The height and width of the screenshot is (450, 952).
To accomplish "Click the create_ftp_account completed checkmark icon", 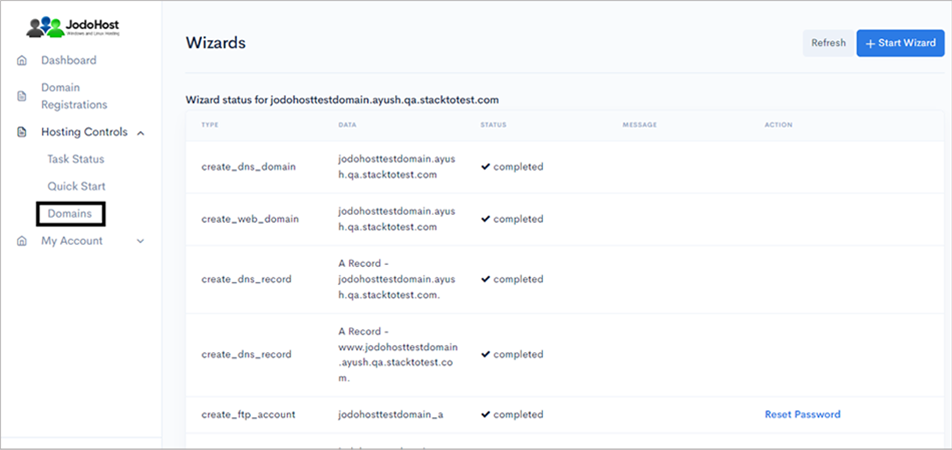I will [485, 414].
